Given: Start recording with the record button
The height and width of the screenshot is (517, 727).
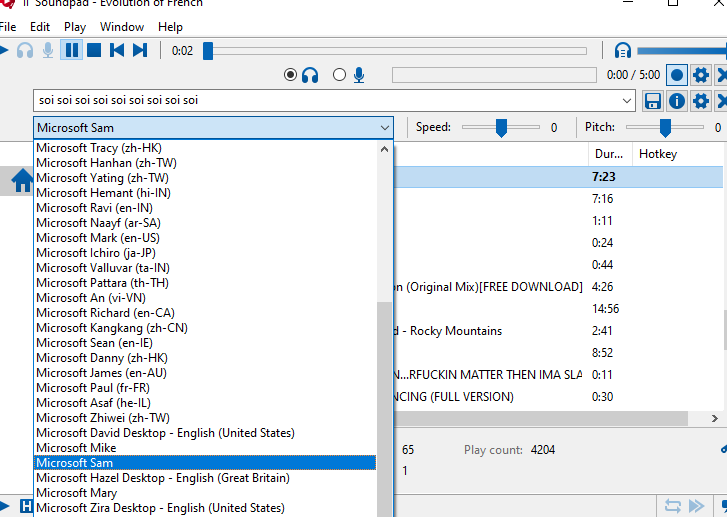Looking at the screenshot, I should 676,75.
